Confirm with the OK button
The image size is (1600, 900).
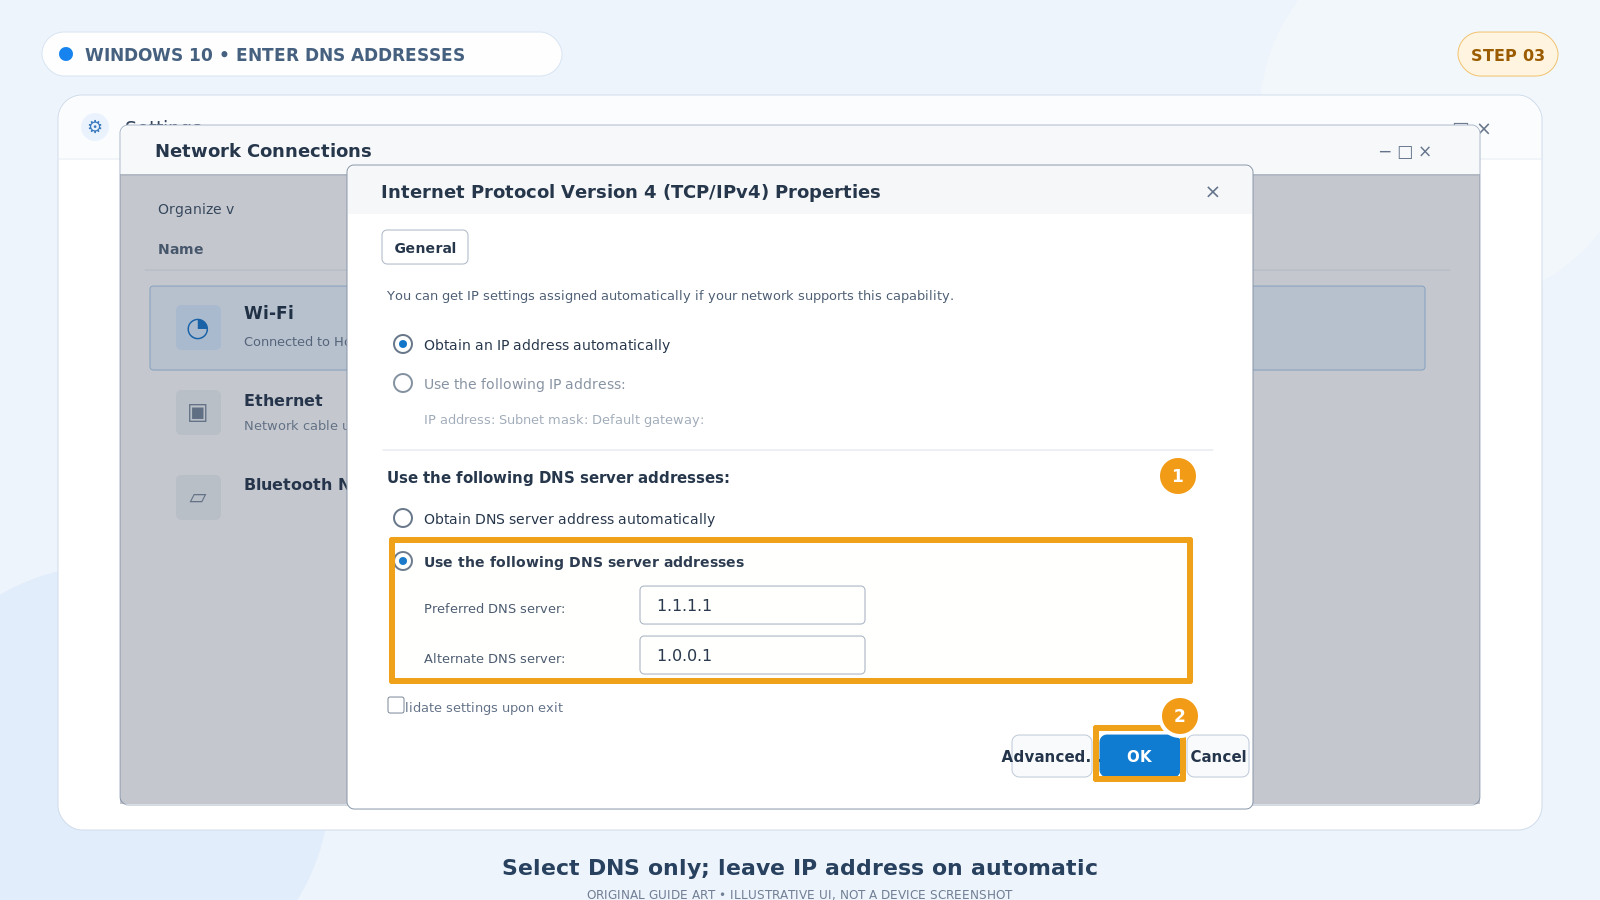point(1139,756)
